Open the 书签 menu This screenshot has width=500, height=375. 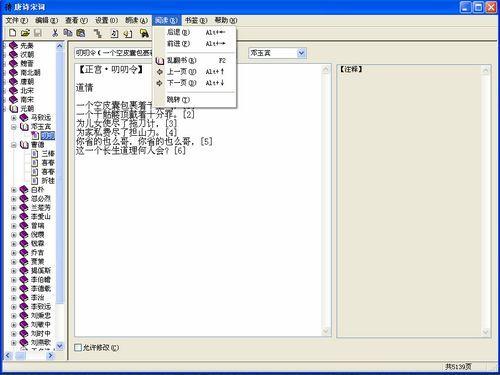tap(196, 20)
